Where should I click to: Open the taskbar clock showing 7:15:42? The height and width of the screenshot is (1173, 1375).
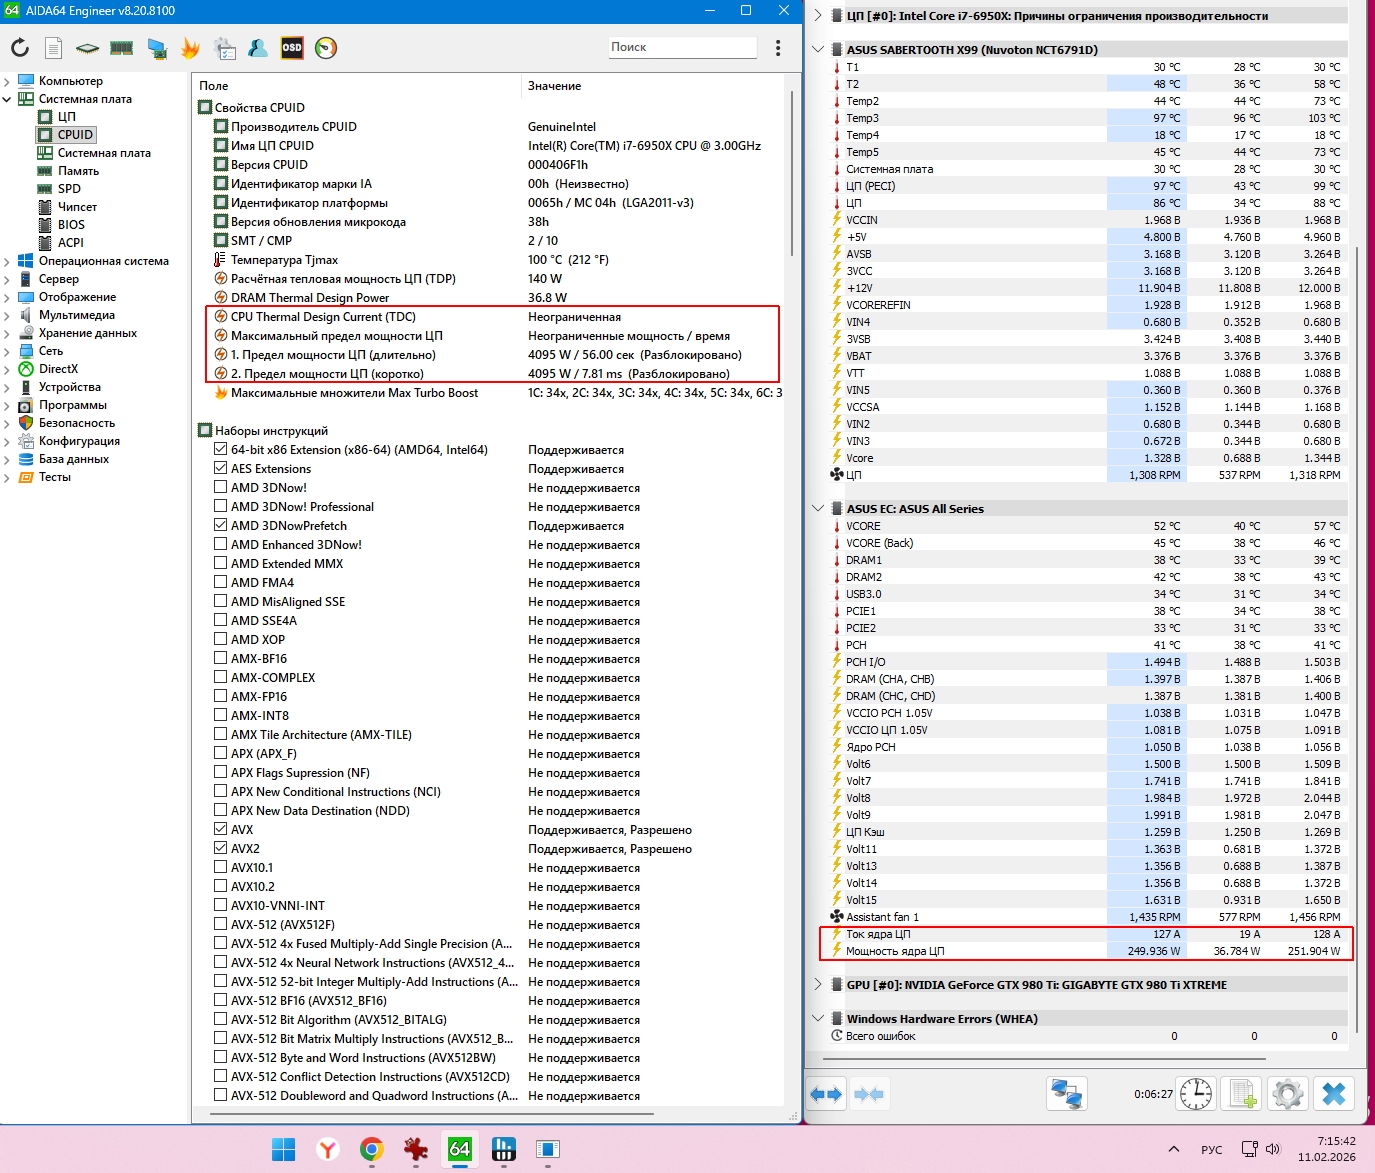point(1327,1149)
